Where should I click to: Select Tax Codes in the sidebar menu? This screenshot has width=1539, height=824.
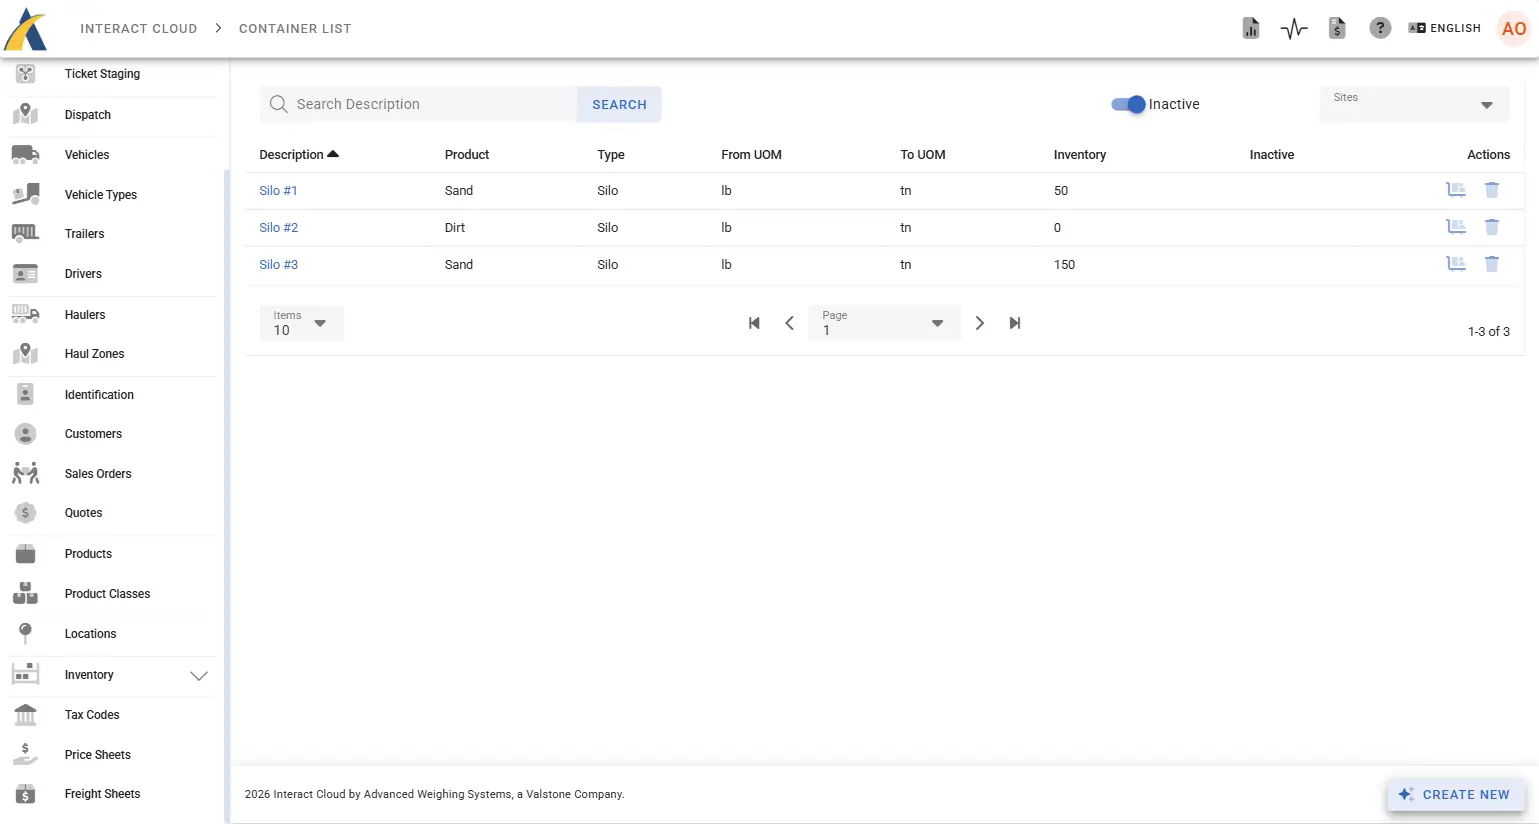tap(91, 714)
